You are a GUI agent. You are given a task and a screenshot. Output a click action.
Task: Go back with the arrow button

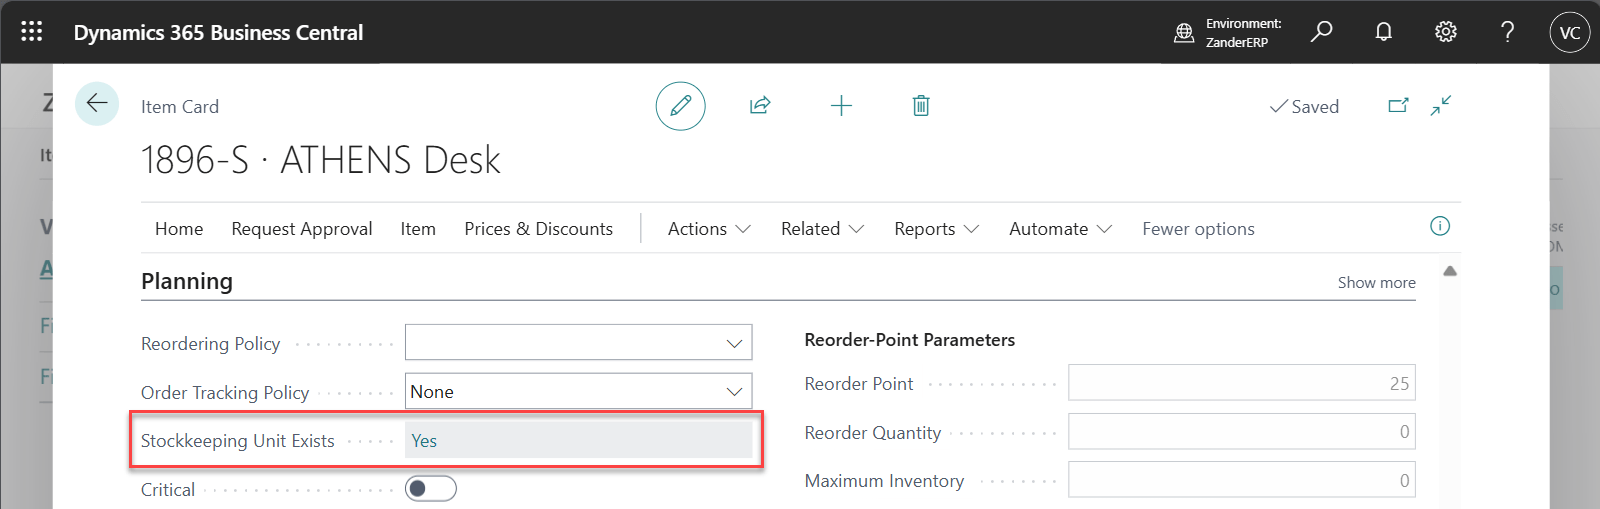97,103
